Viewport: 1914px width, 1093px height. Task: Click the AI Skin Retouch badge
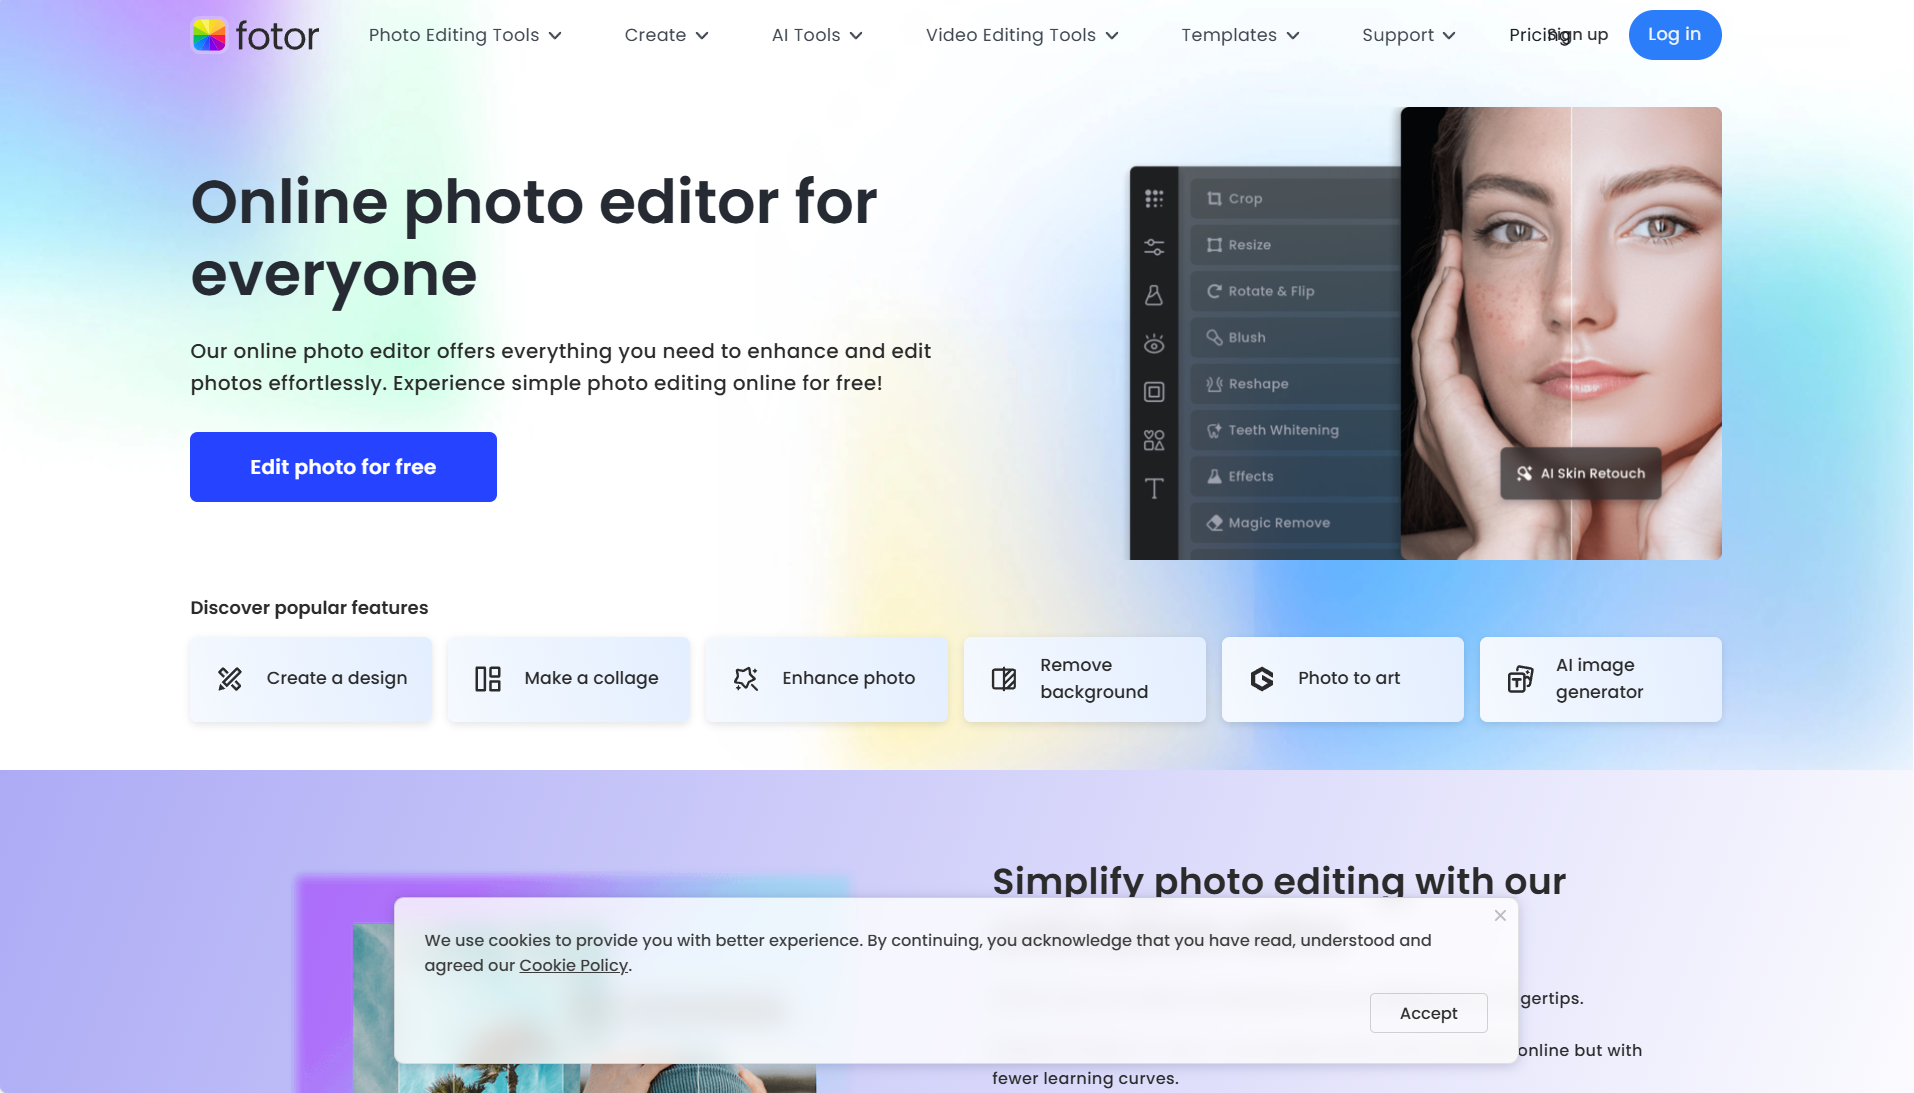(x=1580, y=473)
